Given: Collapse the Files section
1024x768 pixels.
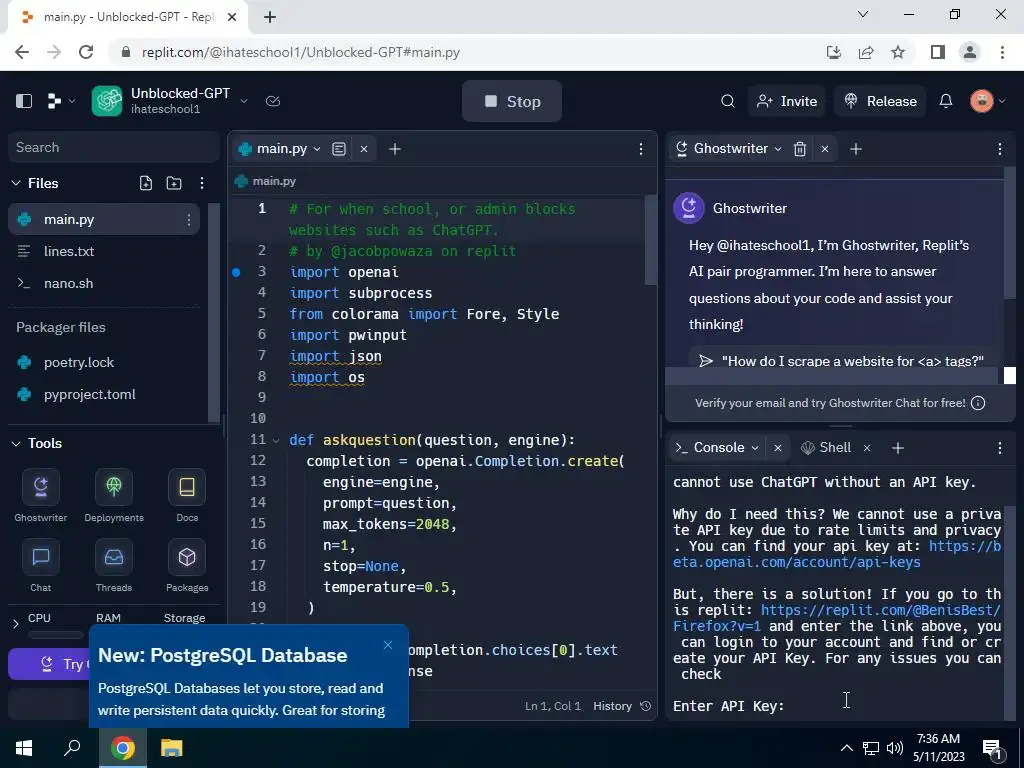Looking at the screenshot, I should (16, 184).
